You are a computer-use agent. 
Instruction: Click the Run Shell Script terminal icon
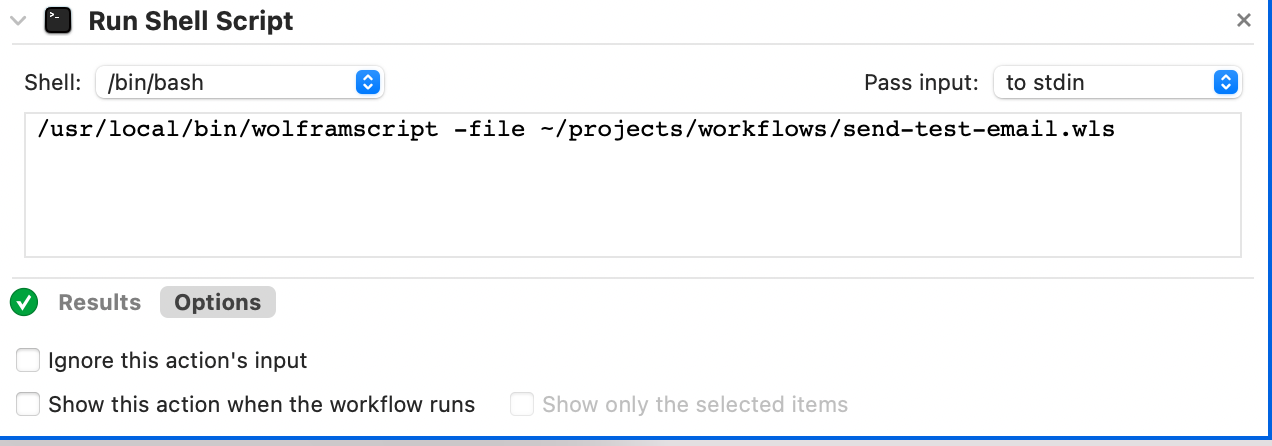pos(58,21)
